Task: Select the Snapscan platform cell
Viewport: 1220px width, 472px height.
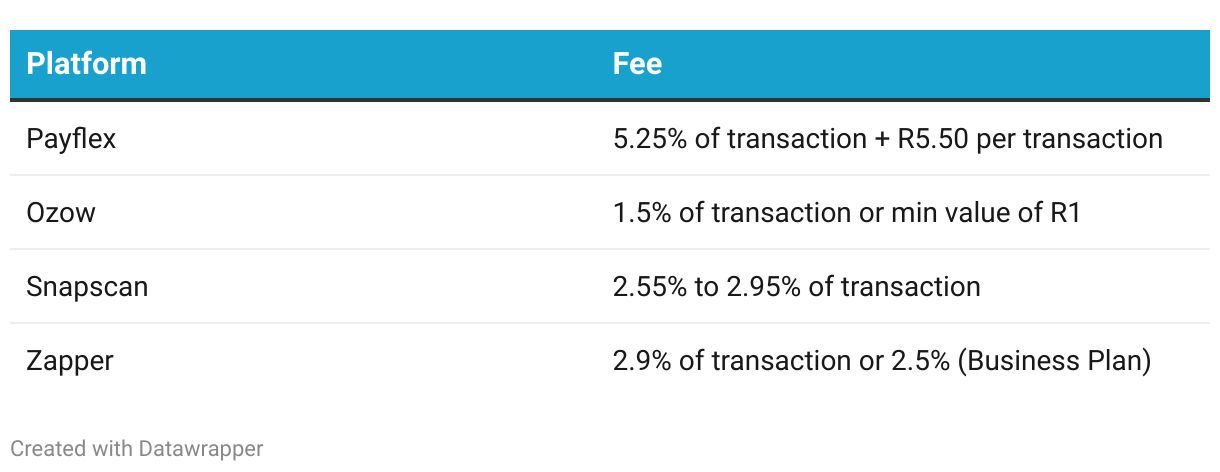Action: (x=87, y=287)
